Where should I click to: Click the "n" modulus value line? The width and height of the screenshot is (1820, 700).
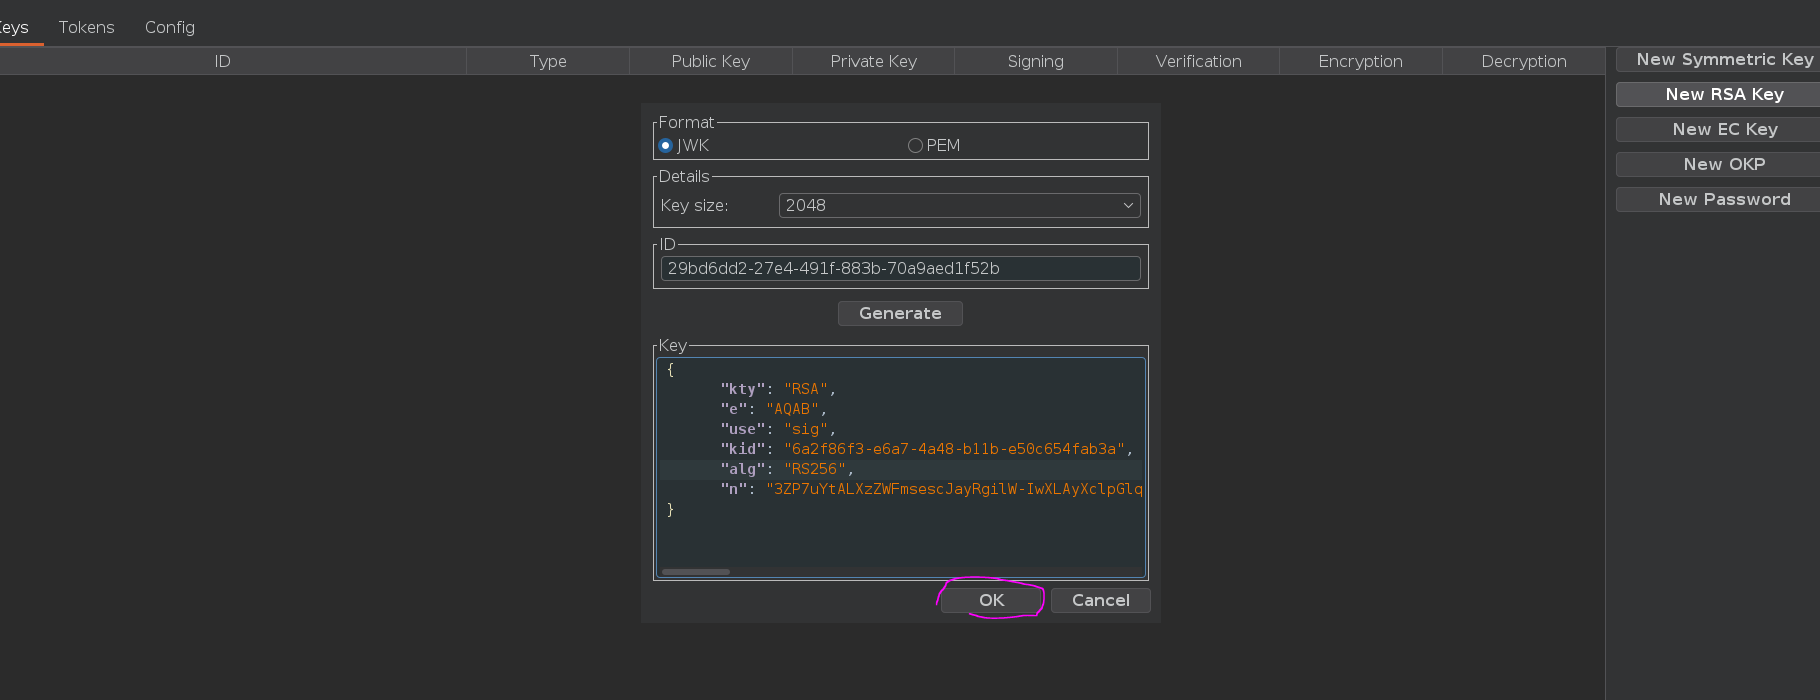point(931,489)
